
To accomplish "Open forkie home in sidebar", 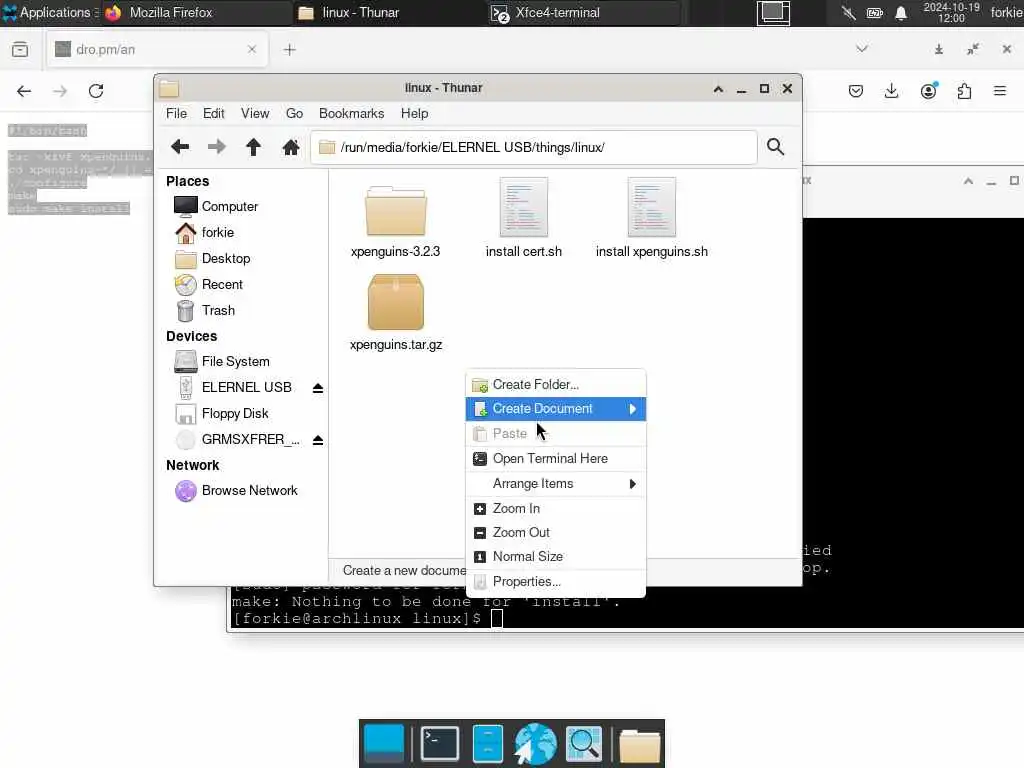I will 217,232.
